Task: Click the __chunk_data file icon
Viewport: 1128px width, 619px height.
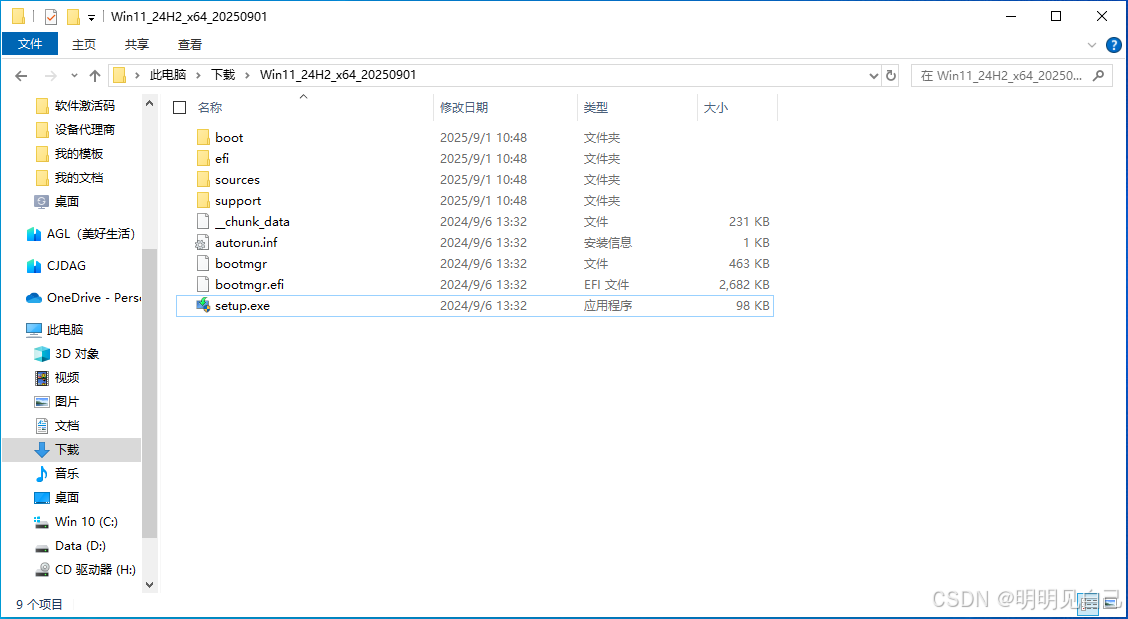Action: click(203, 222)
